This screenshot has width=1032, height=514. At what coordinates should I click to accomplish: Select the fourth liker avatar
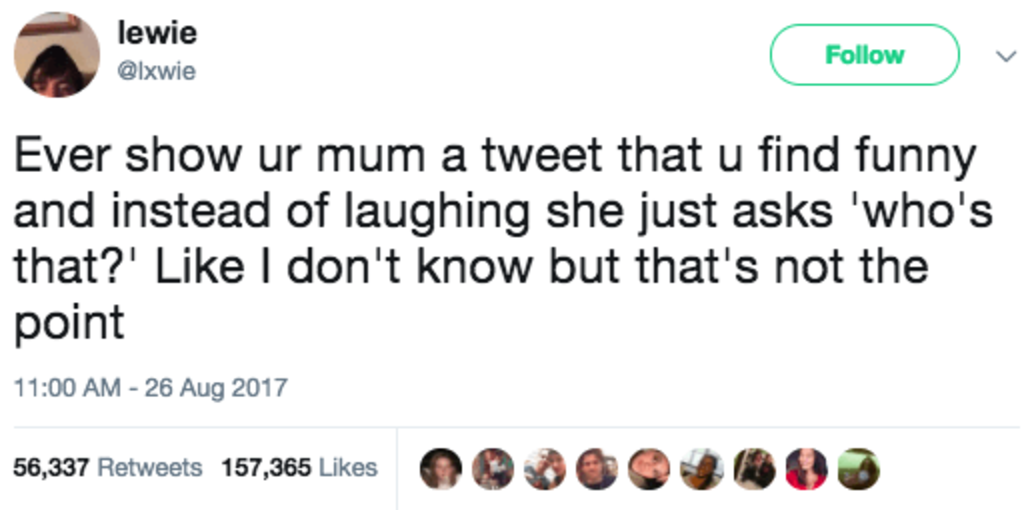pyautogui.click(x=597, y=468)
